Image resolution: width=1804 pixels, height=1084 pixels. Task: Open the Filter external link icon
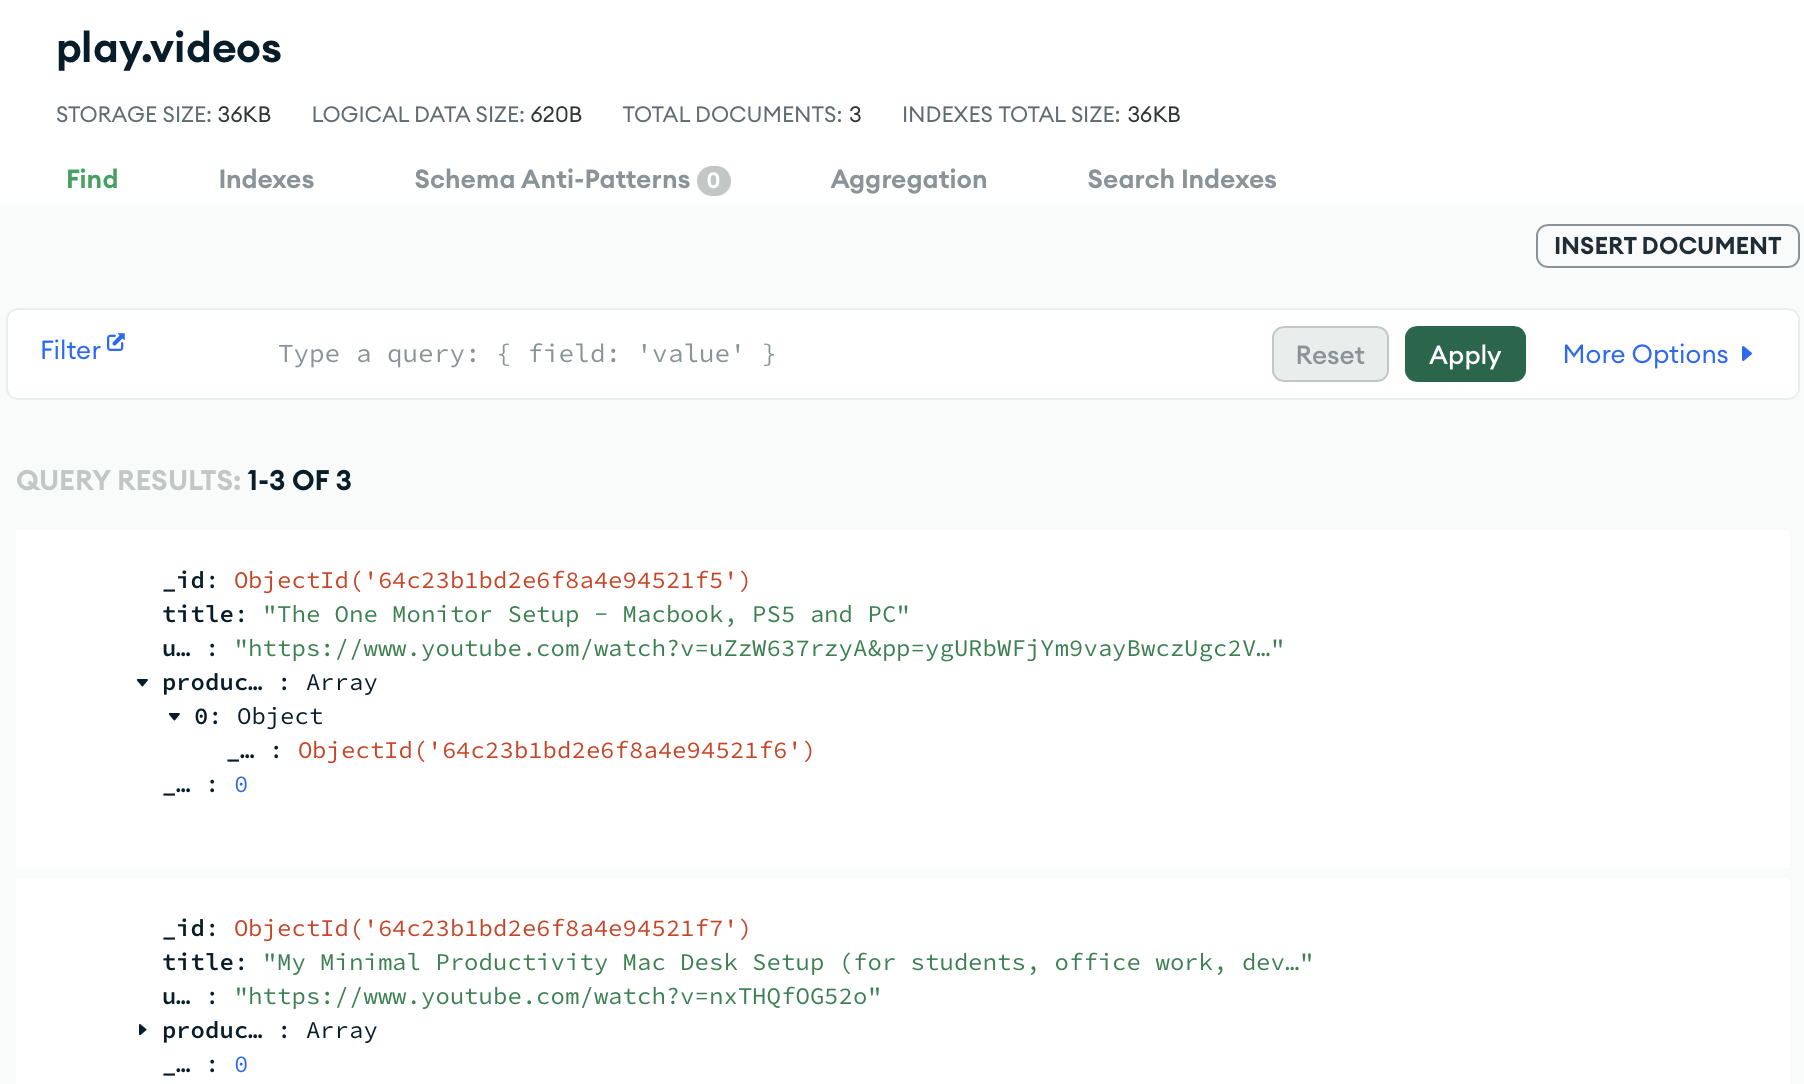point(116,341)
